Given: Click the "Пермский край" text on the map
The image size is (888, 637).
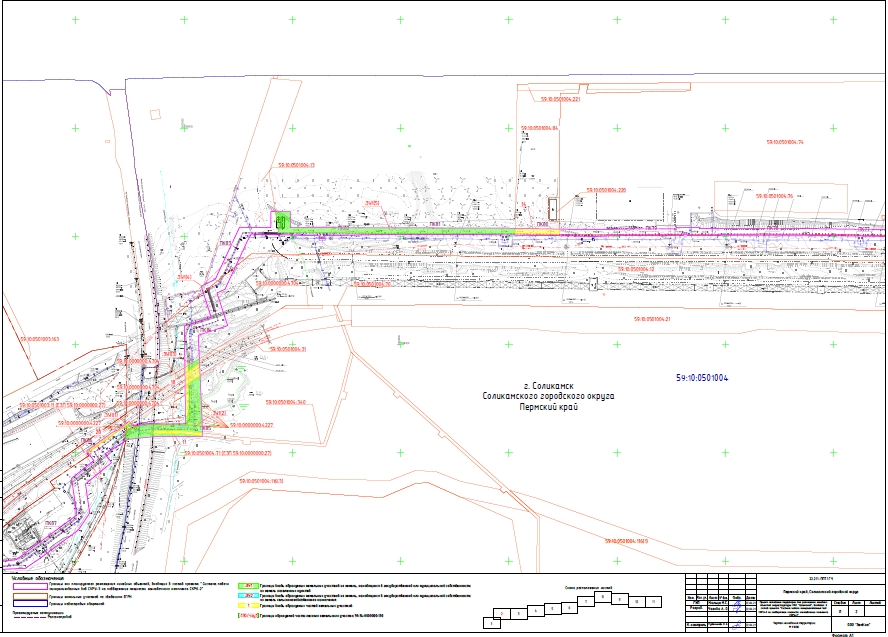Looking at the screenshot, I should [x=549, y=407].
